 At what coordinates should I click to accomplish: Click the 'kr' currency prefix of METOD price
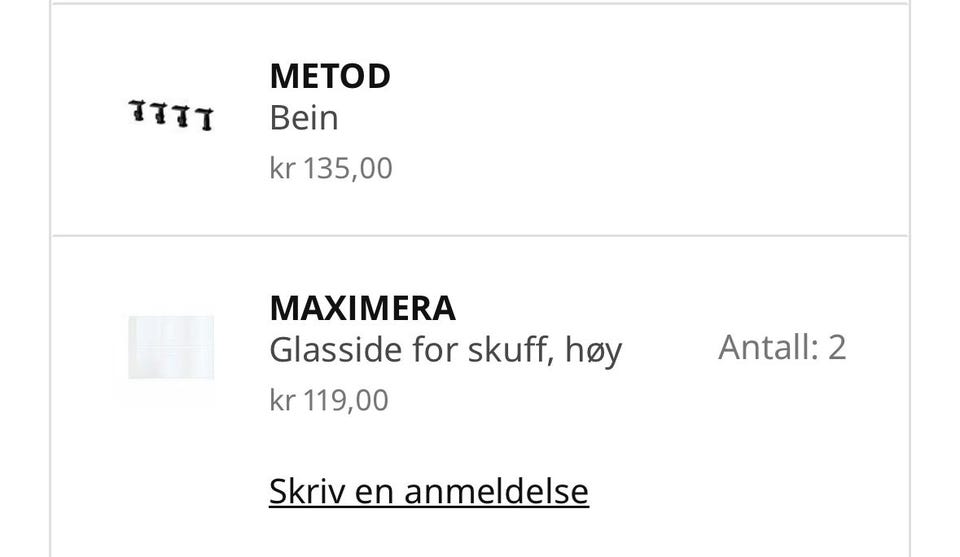(282, 167)
